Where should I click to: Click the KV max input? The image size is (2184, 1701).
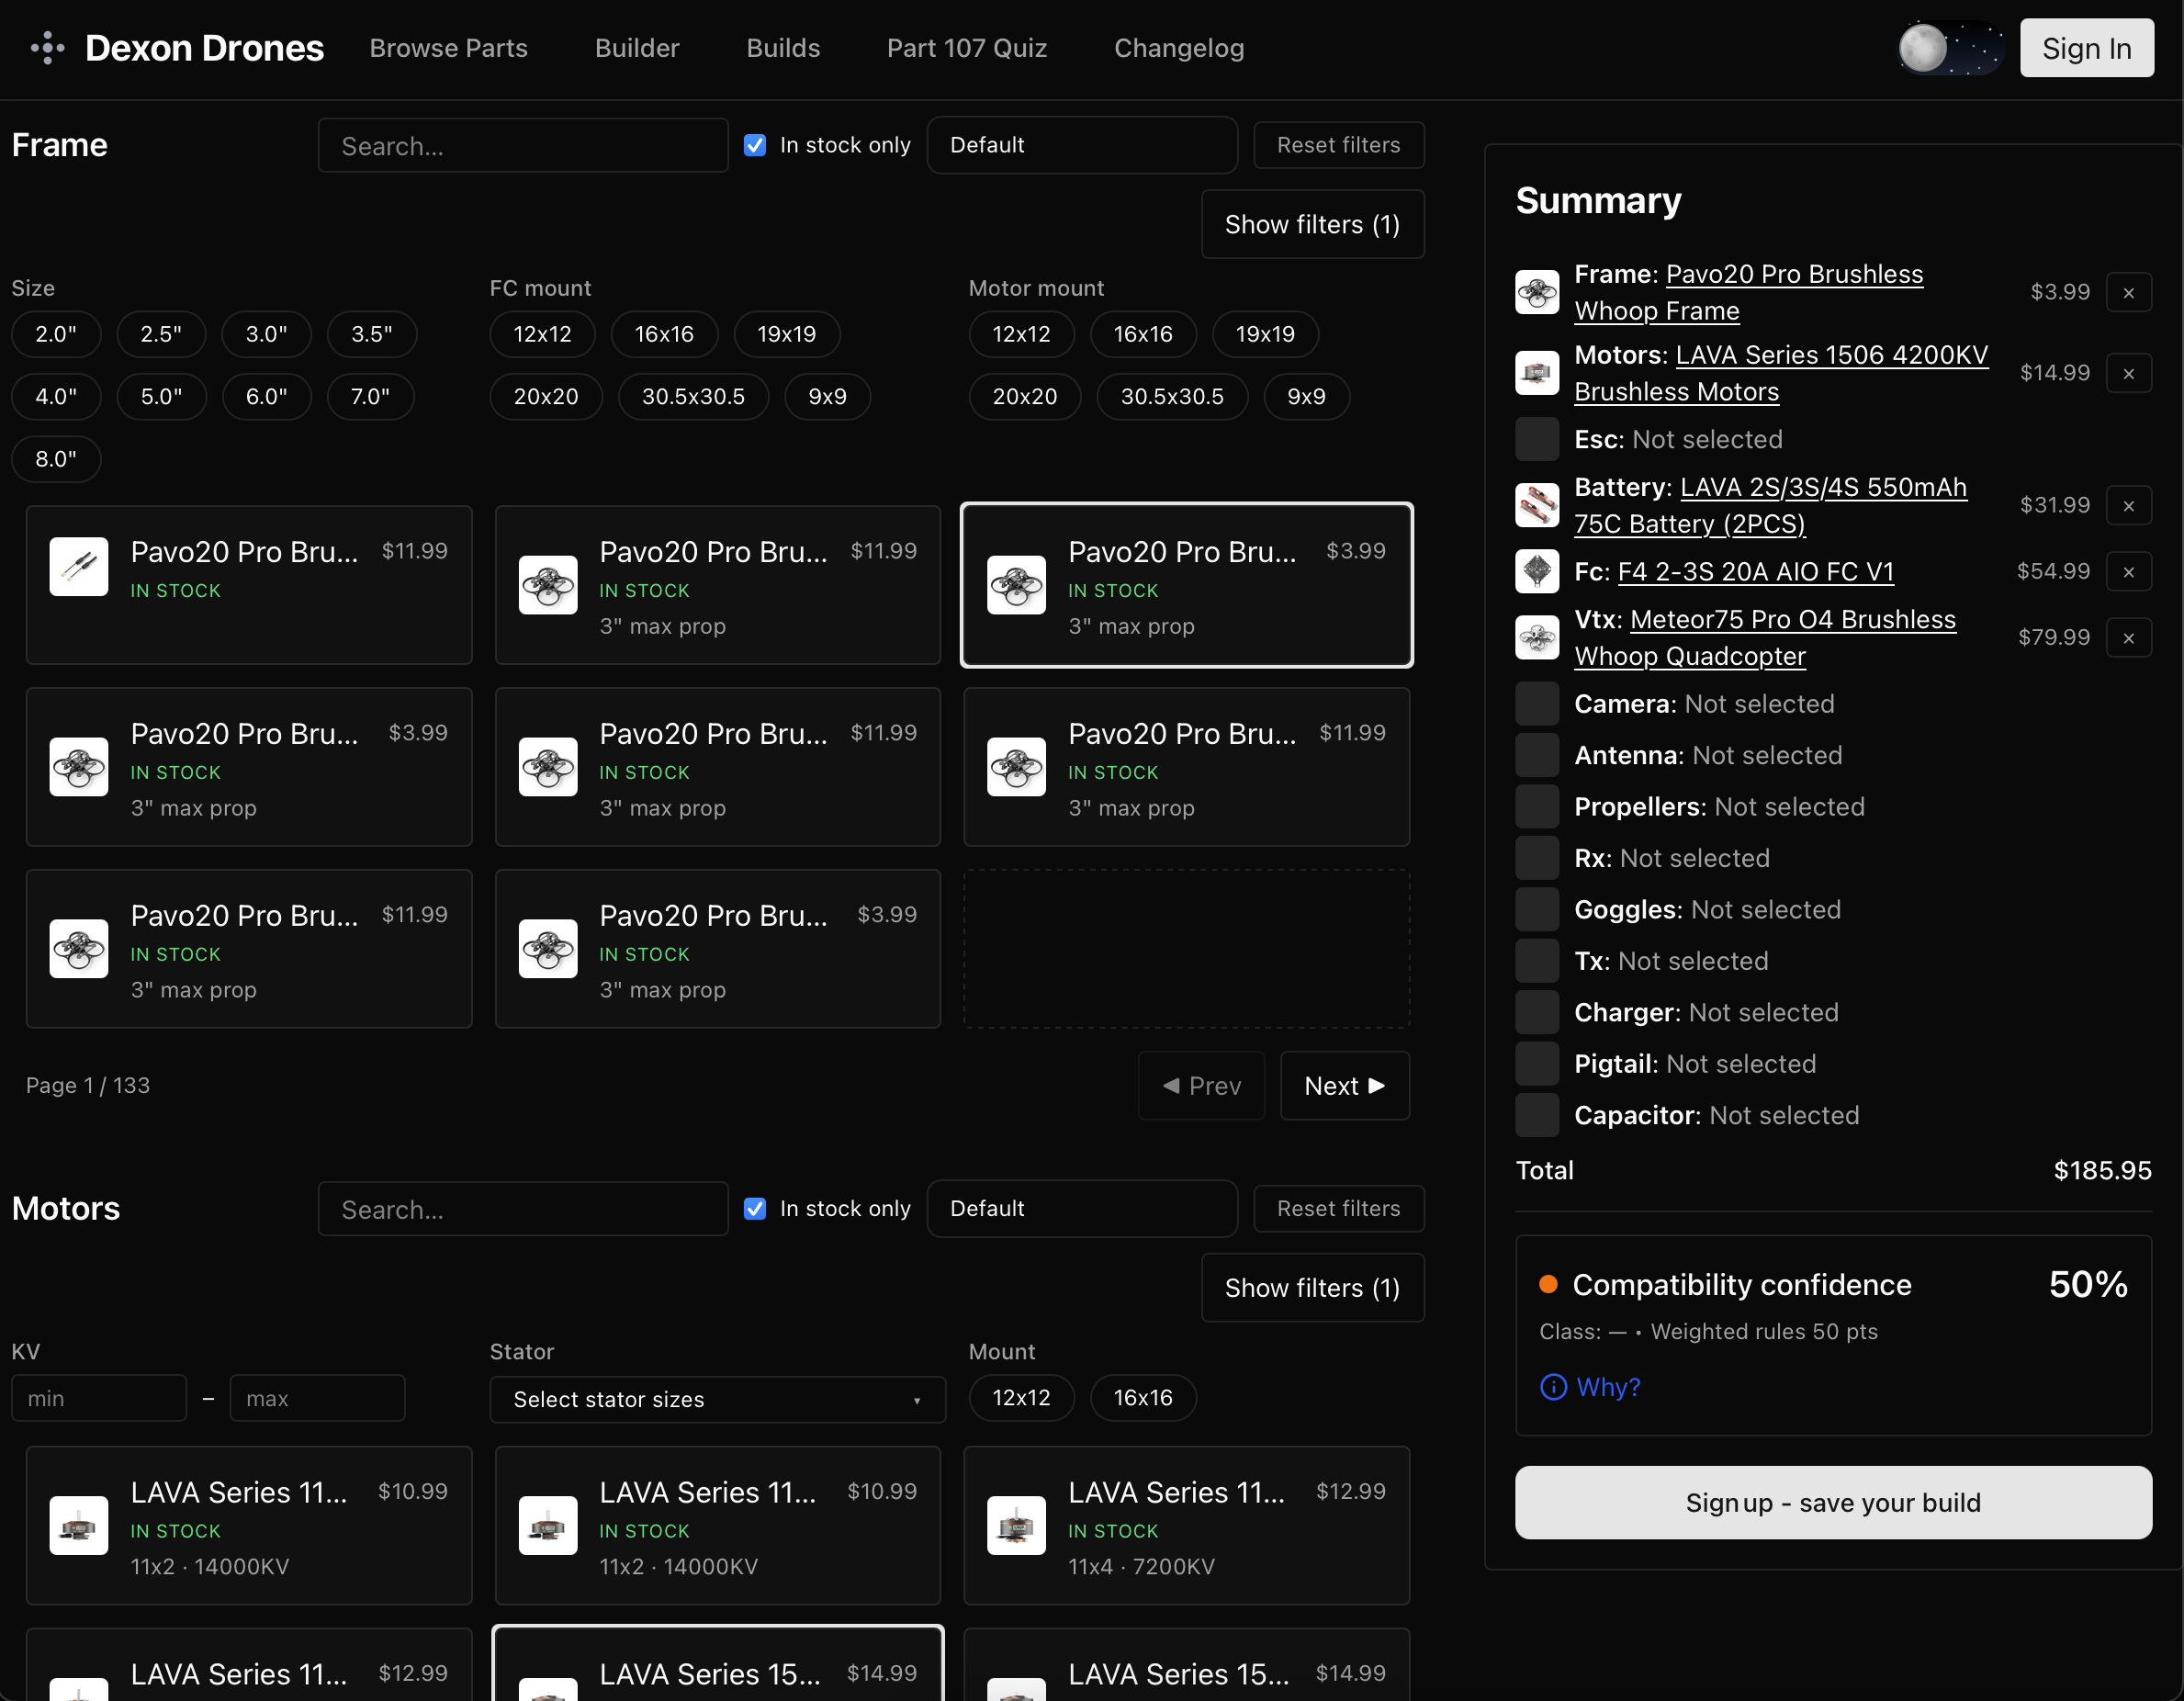(x=317, y=1398)
